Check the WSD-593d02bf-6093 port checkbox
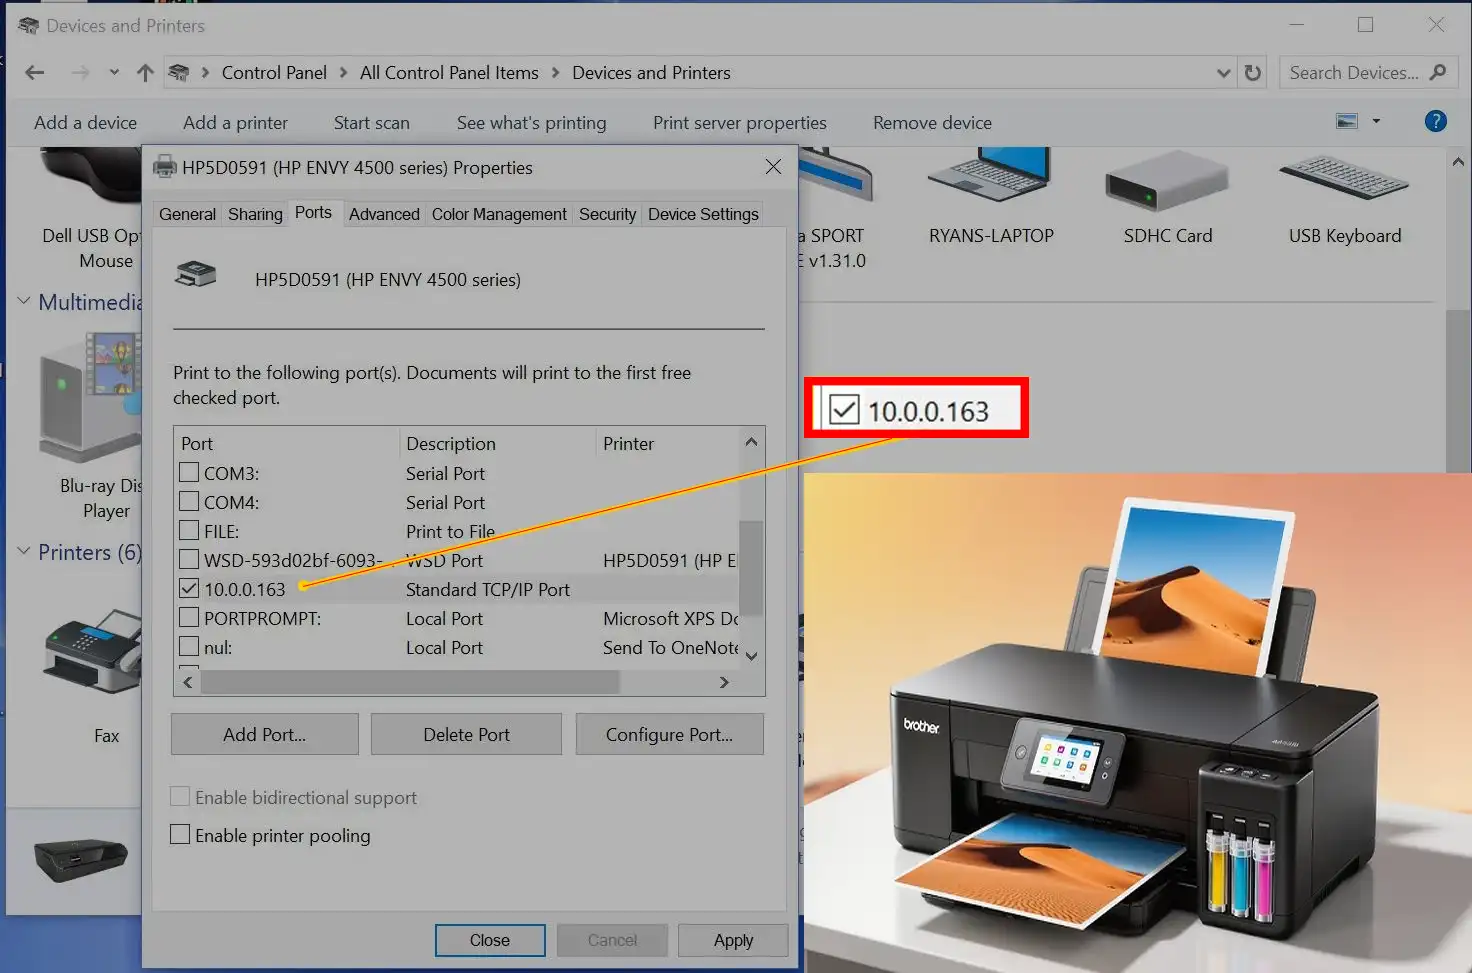 click(x=189, y=559)
